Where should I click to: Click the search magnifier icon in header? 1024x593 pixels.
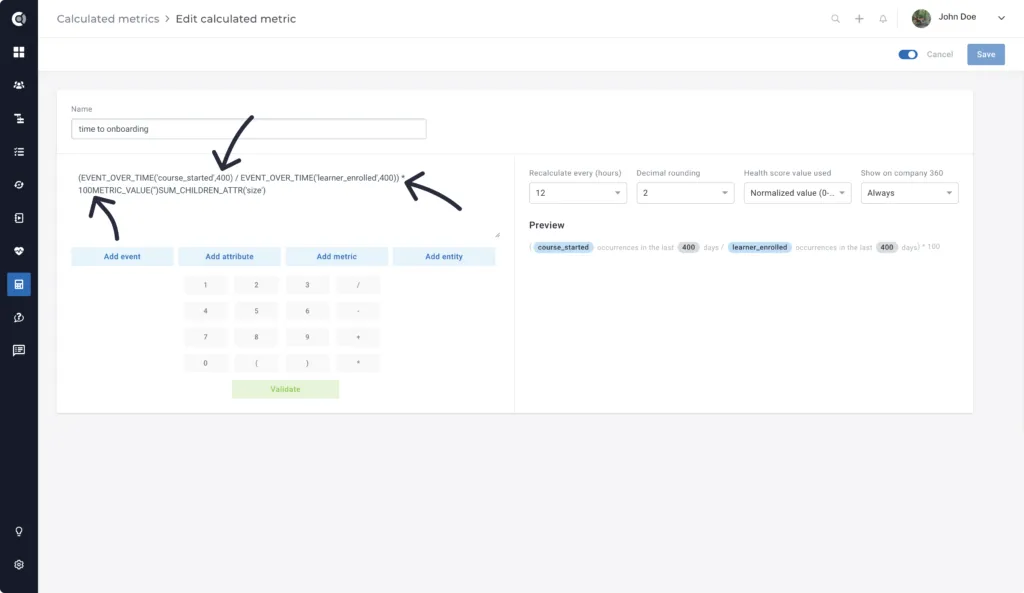click(835, 19)
